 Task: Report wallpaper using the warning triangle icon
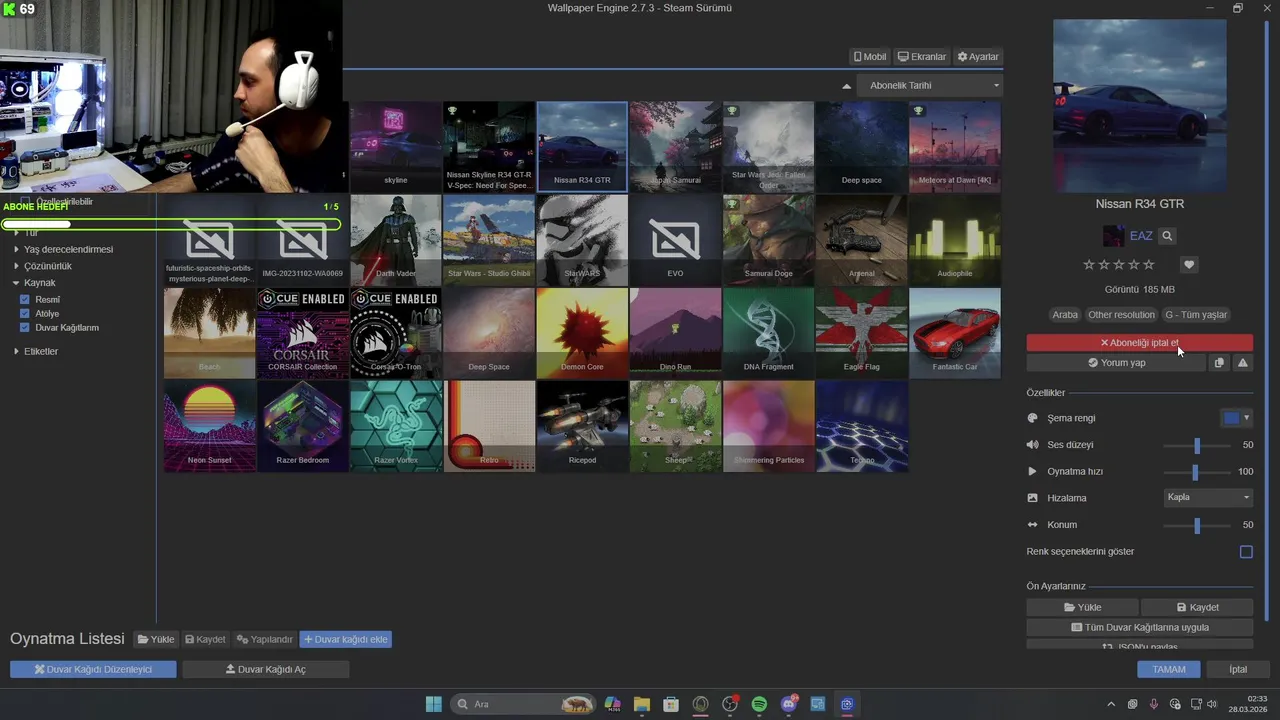[x=1243, y=363]
